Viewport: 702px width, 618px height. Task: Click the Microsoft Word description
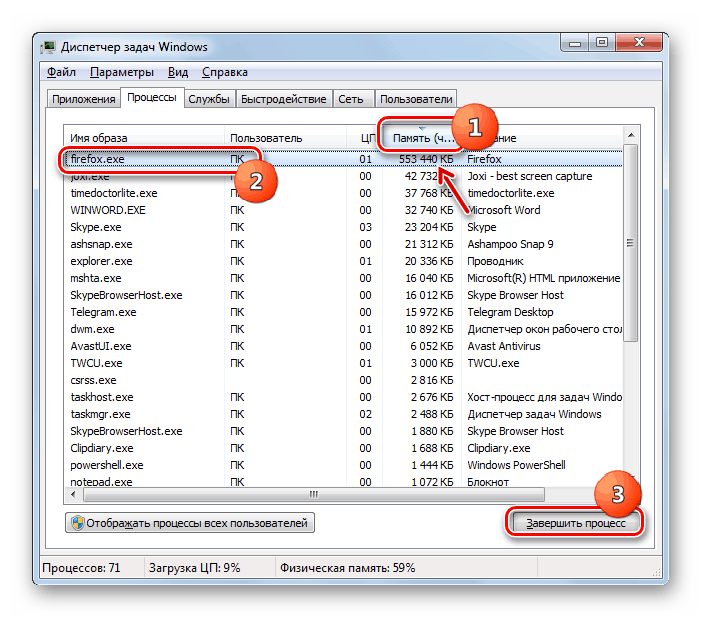coord(504,210)
